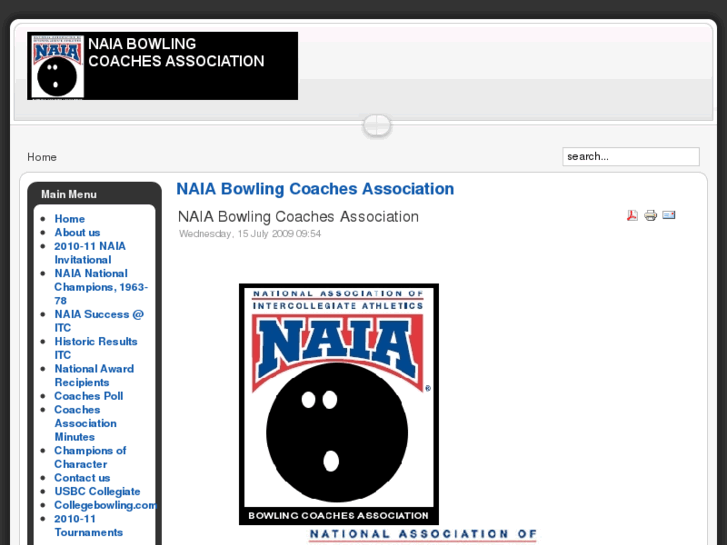Go to 2010-11 NAIA Invitational
The height and width of the screenshot is (545, 727).
[90, 253]
